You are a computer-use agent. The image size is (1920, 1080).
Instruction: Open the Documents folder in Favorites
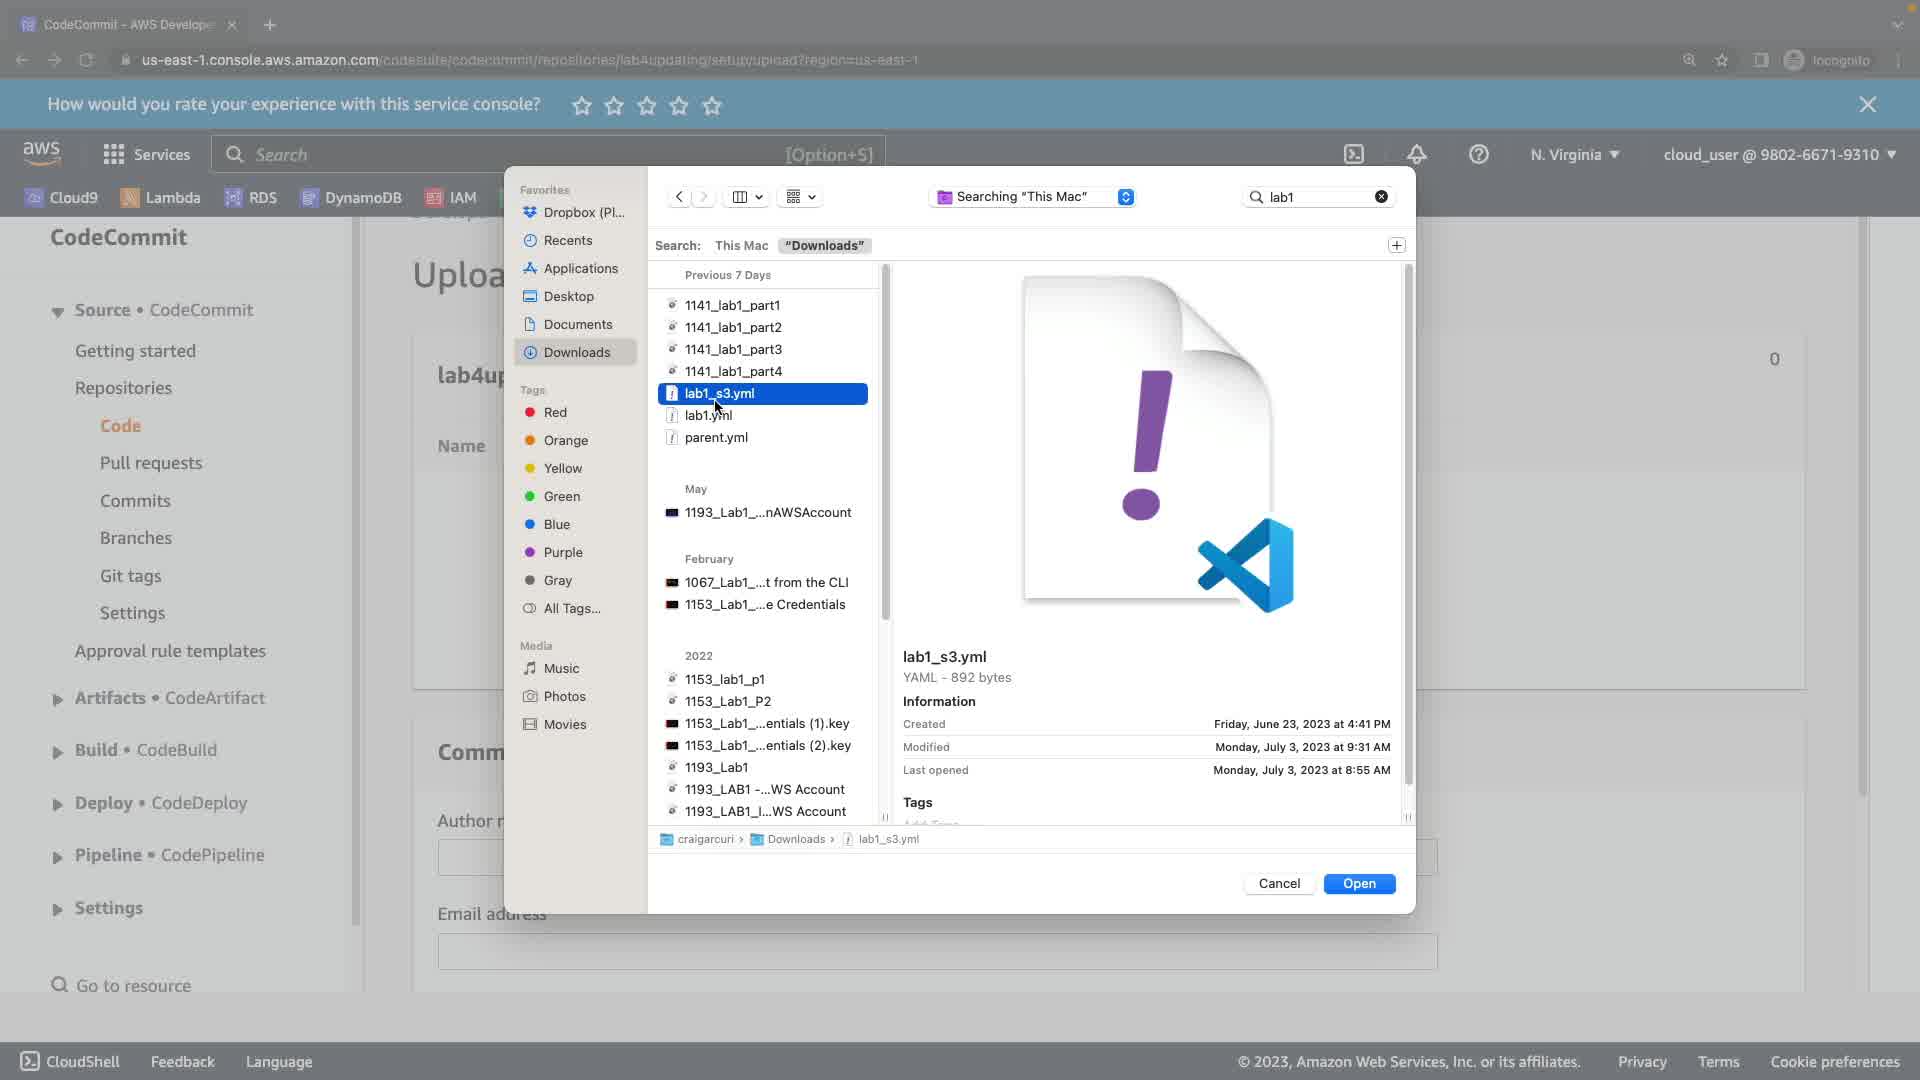coord(577,324)
